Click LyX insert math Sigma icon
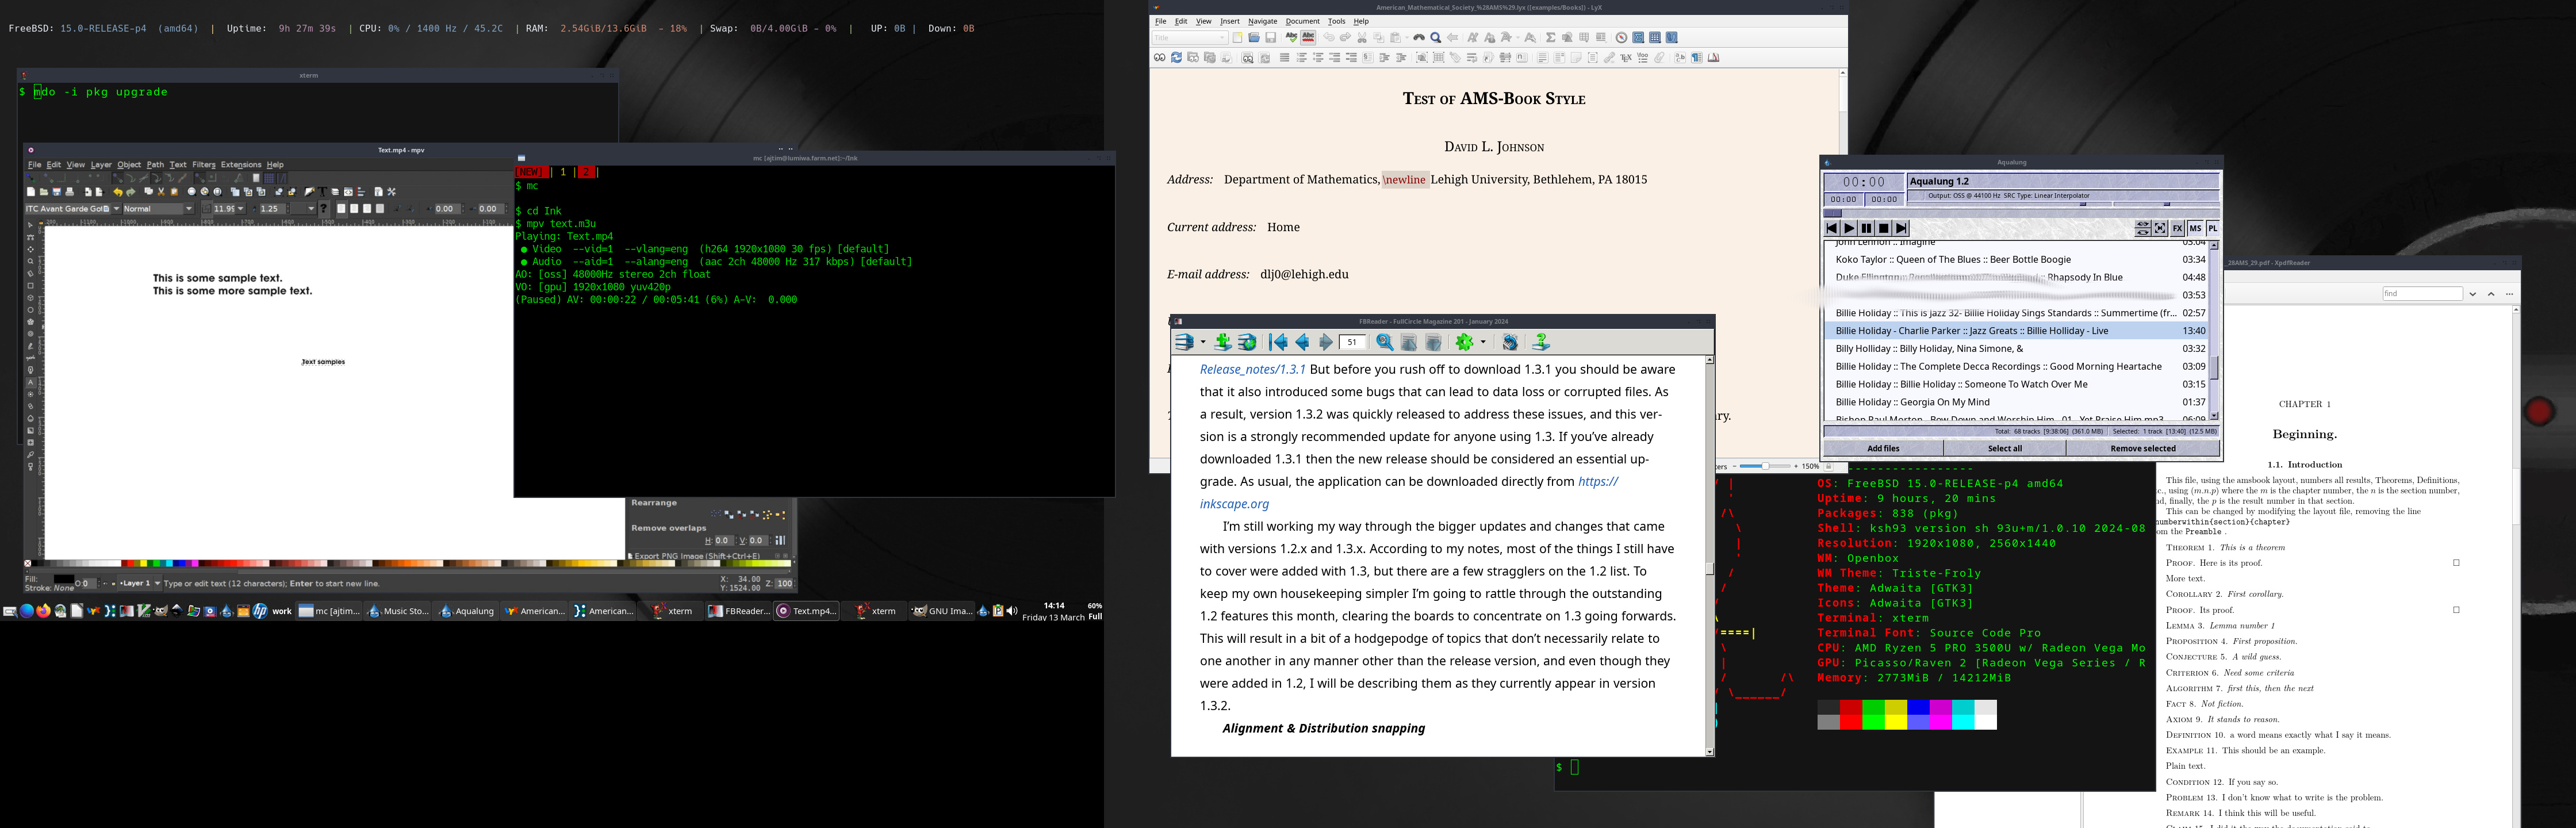The height and width of the screenshot is (828, 2576). (x=1550, y=38)
